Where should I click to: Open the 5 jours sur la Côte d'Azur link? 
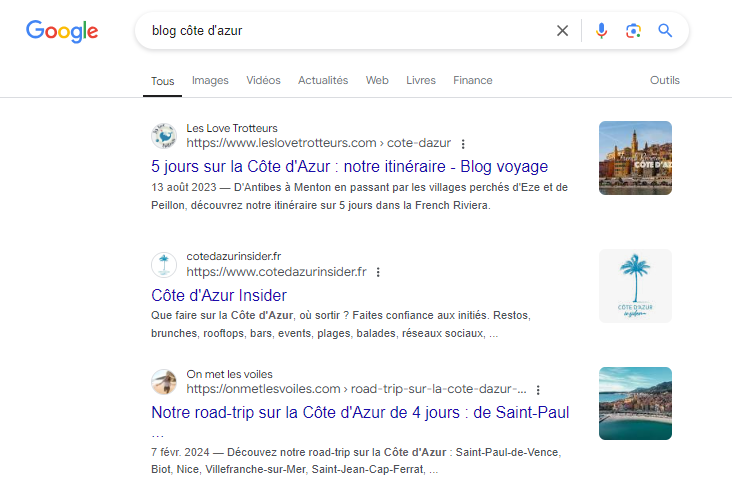349,166
